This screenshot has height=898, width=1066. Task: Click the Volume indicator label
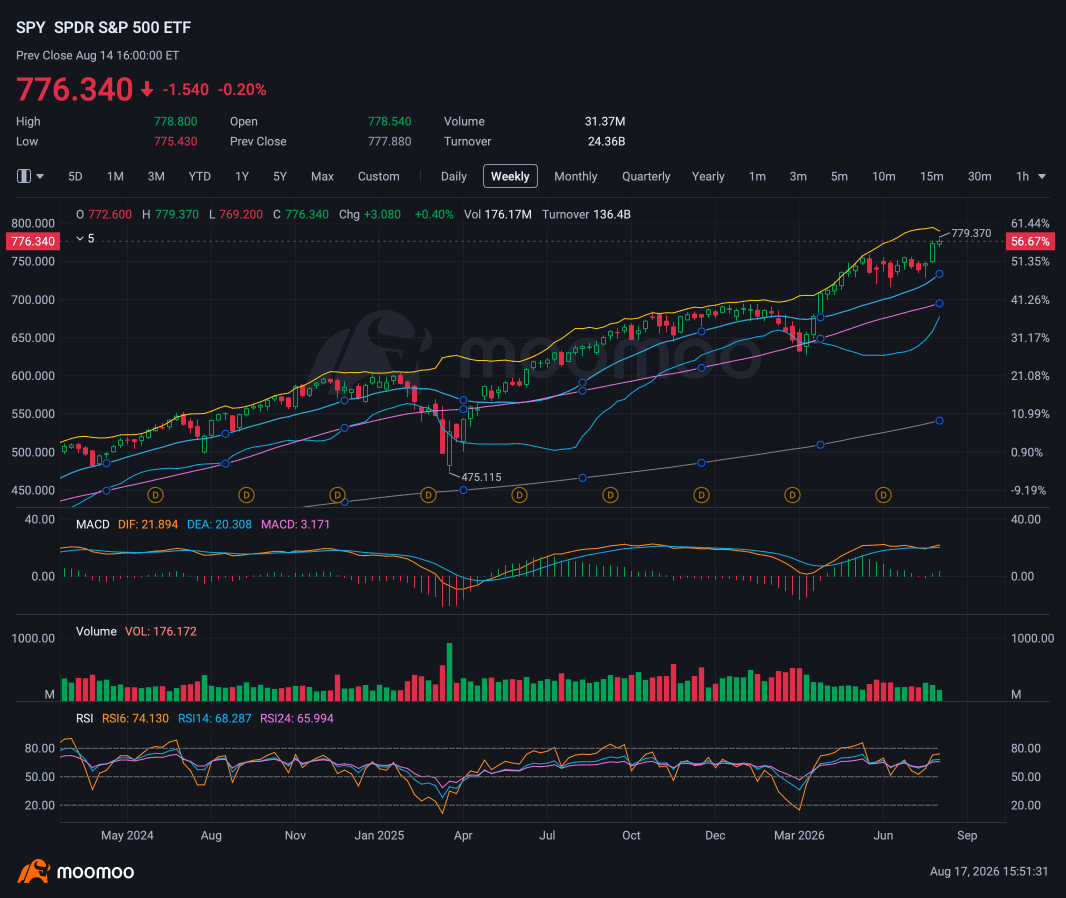click(x=96, y=631)
